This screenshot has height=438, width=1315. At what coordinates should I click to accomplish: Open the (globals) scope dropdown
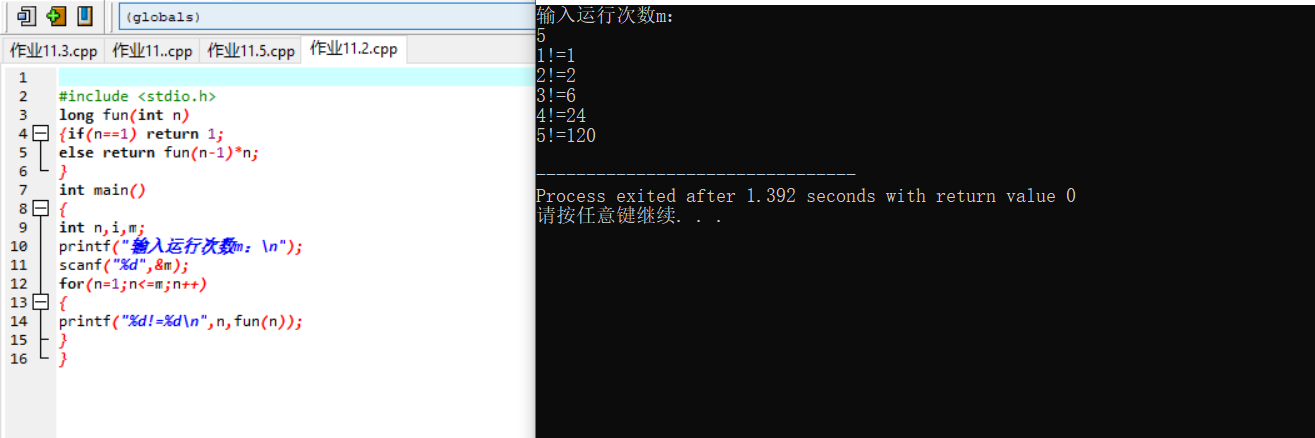pyautogui.click(x=326, y=17)
